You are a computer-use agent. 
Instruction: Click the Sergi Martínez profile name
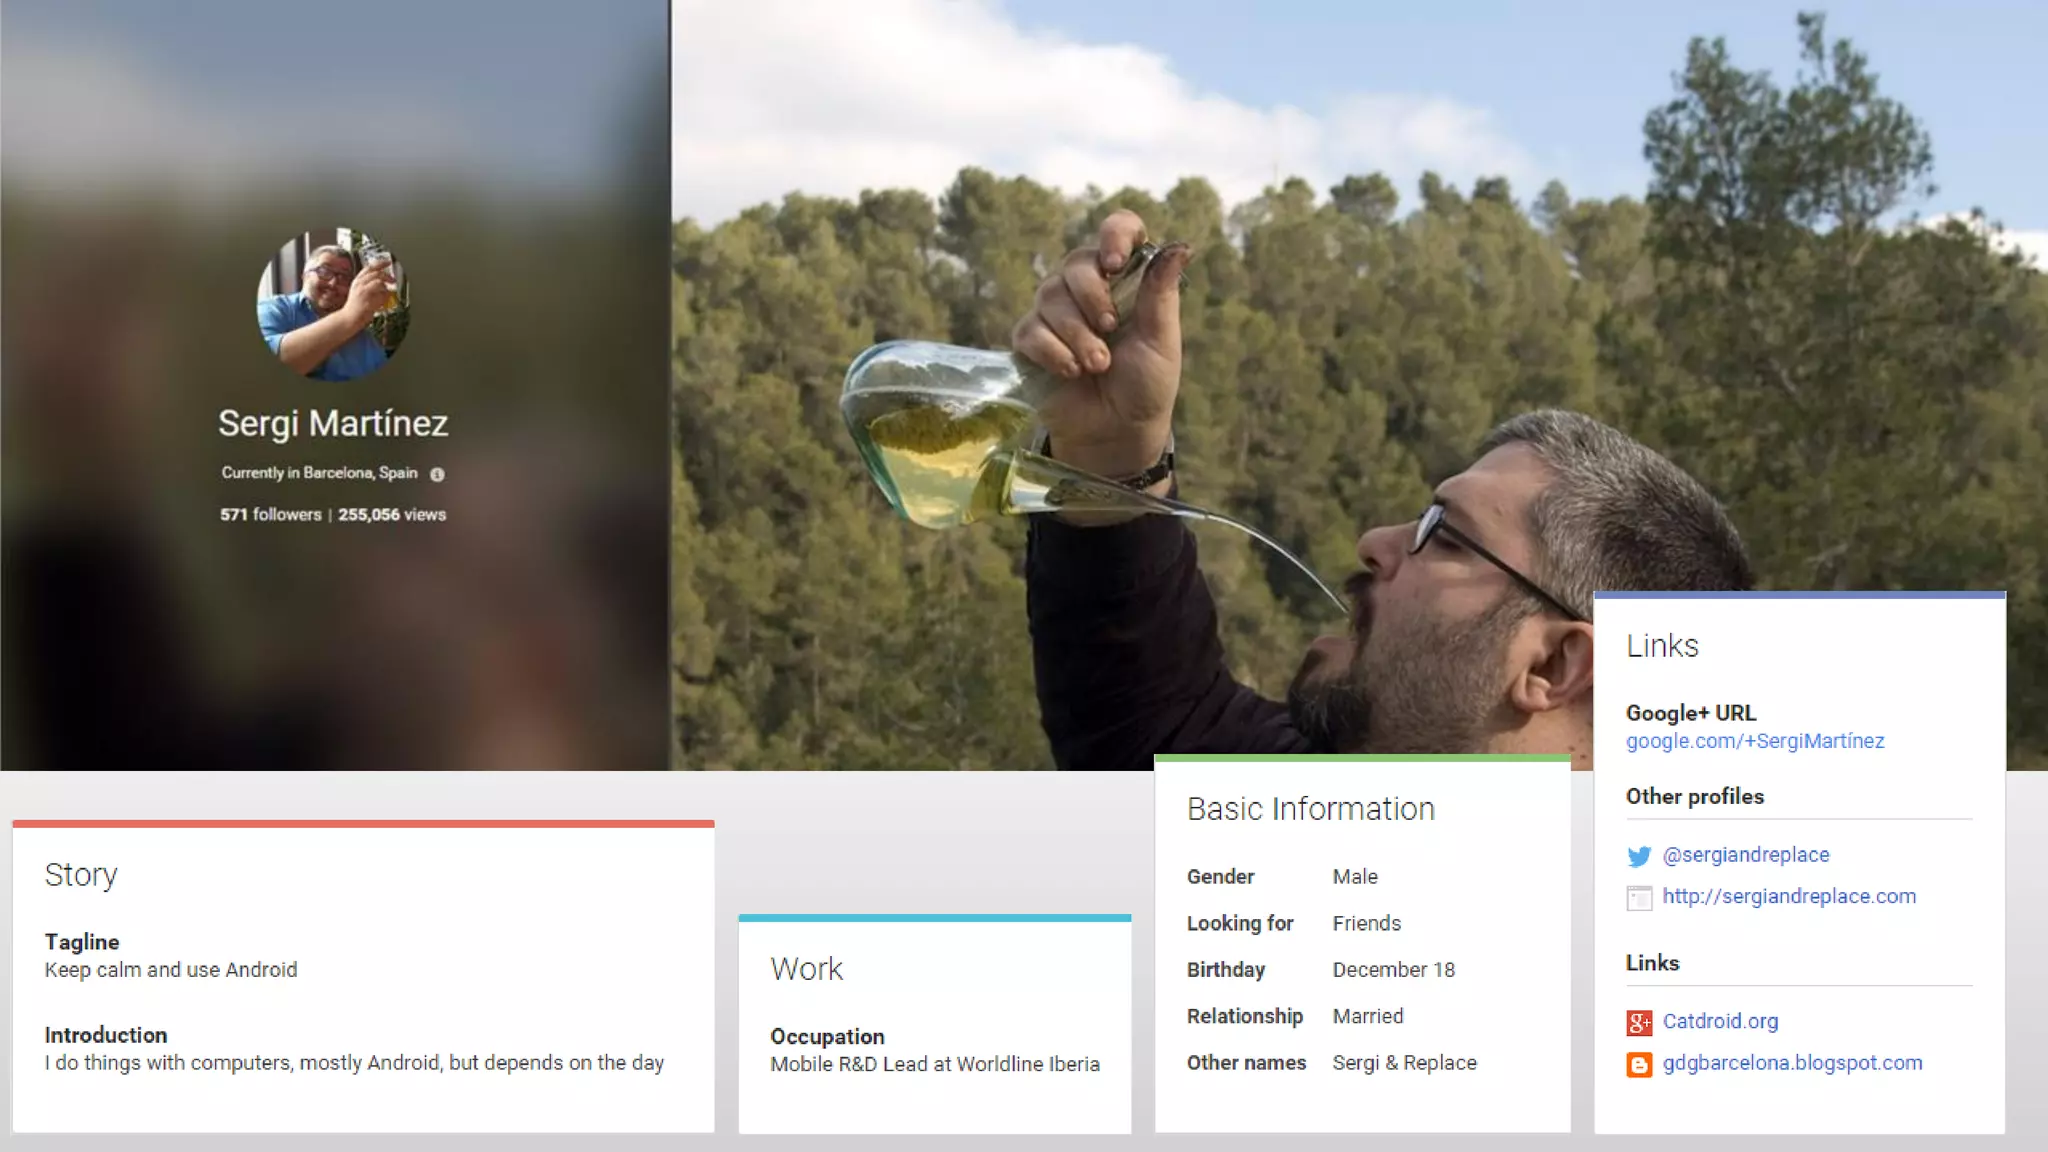pos(333,424)
